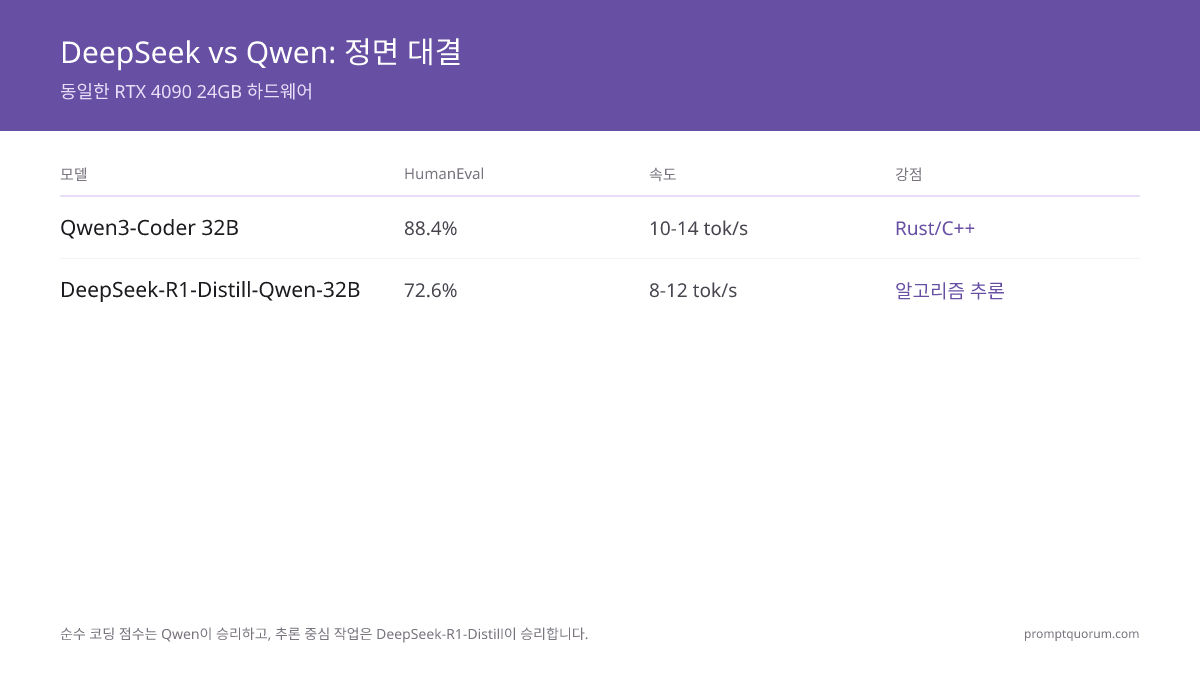The width and height of the screenshot is (1200, 675).
Task: Click the 'DeepSeek-R1-Distill-Qwen-32B' model name
Action: [210, 290]
